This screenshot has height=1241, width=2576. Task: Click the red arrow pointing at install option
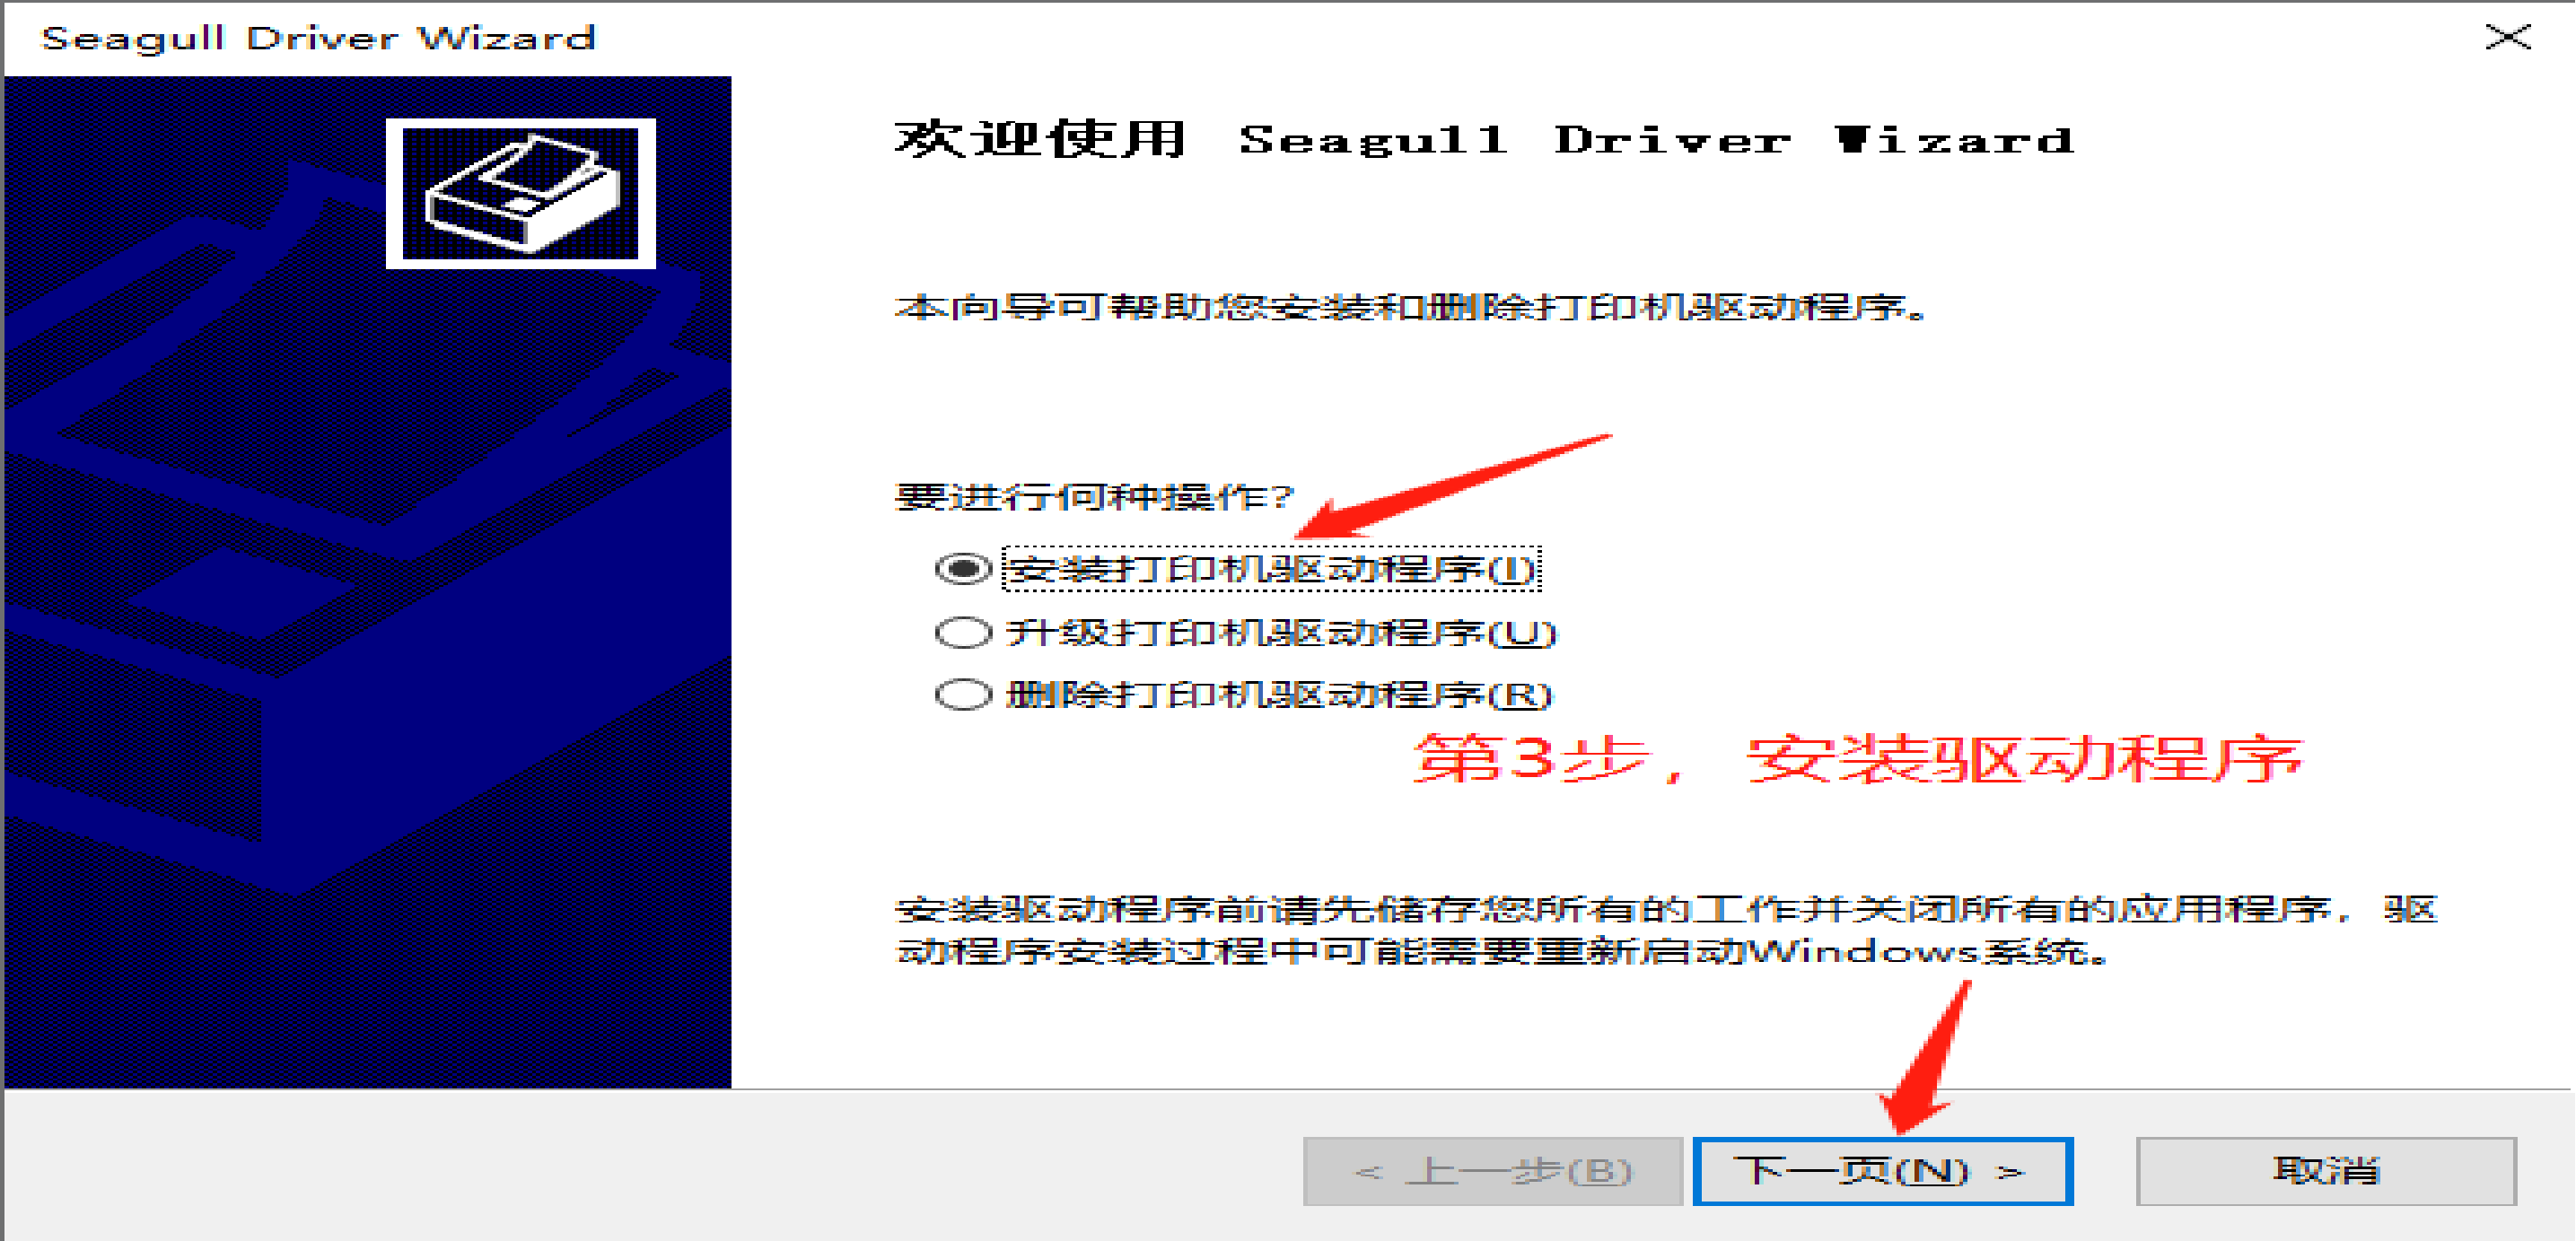tap(1453, 487)
